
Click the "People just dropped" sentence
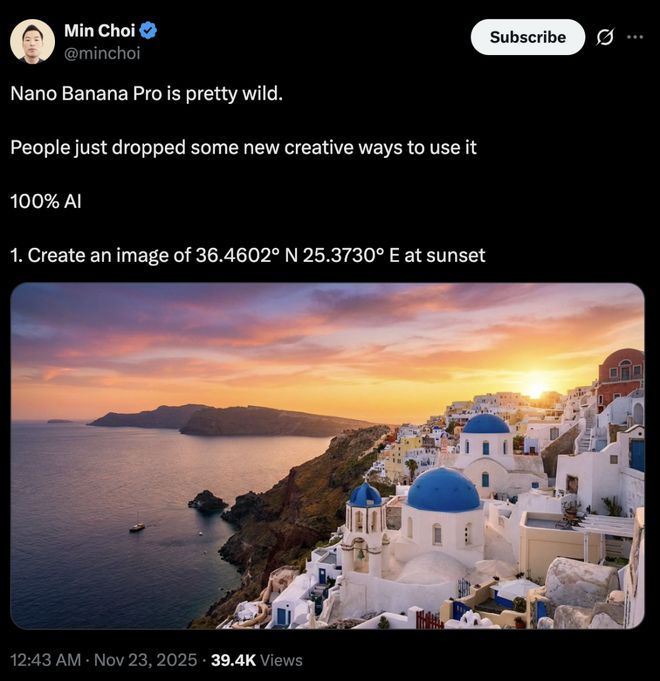[243, 147]
